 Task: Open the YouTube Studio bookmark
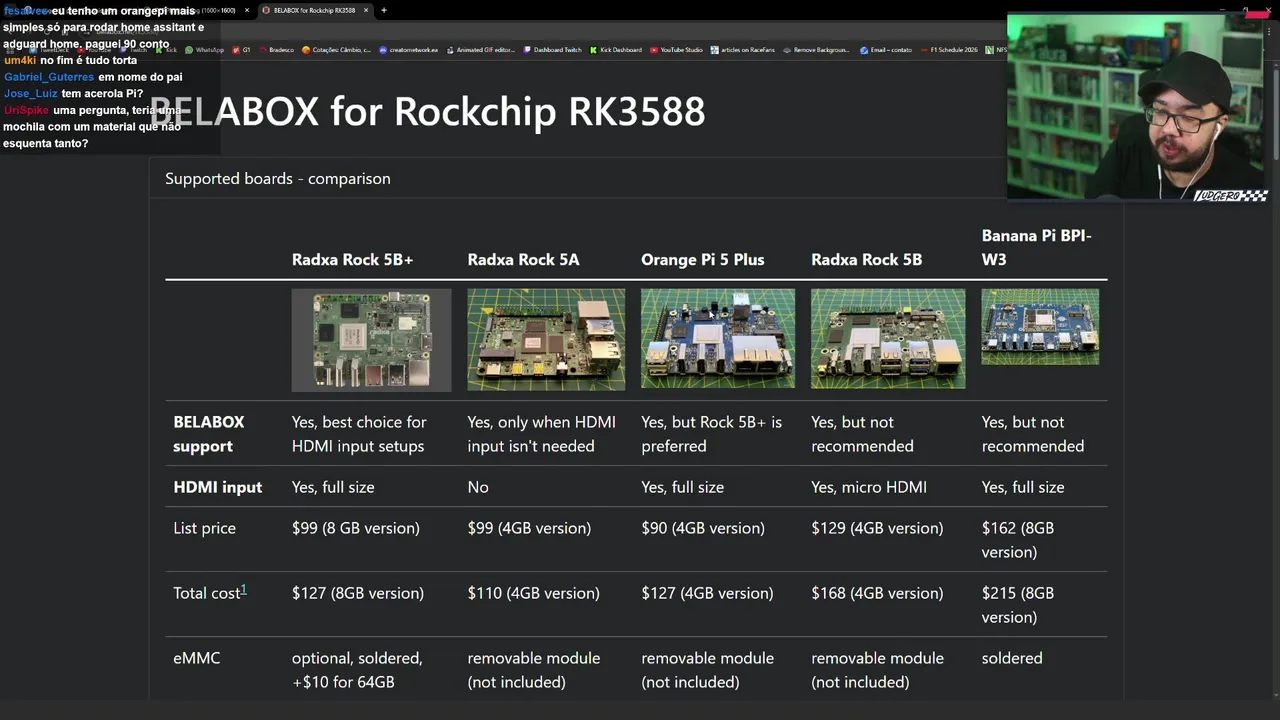coord(677,49)
